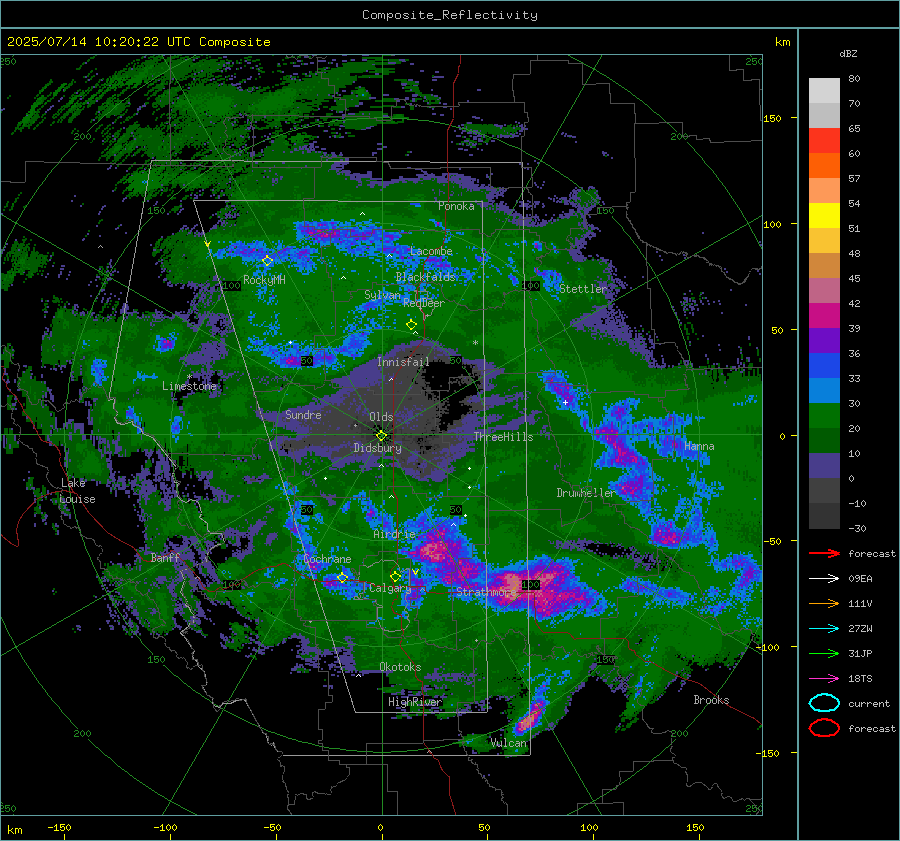Image resolution: width=900 pixels, height=841 pixels.
Task: Click the white 09EA arrow icon
Action: tap(824, 579)
